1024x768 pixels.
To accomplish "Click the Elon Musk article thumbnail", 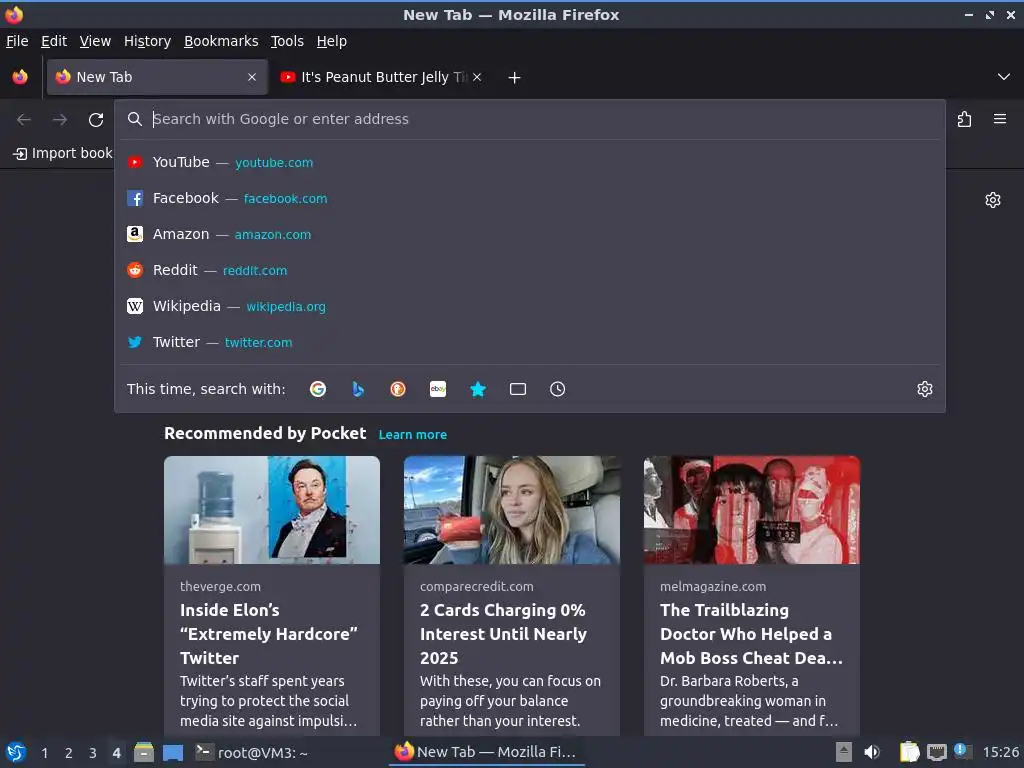I will 272,510.
